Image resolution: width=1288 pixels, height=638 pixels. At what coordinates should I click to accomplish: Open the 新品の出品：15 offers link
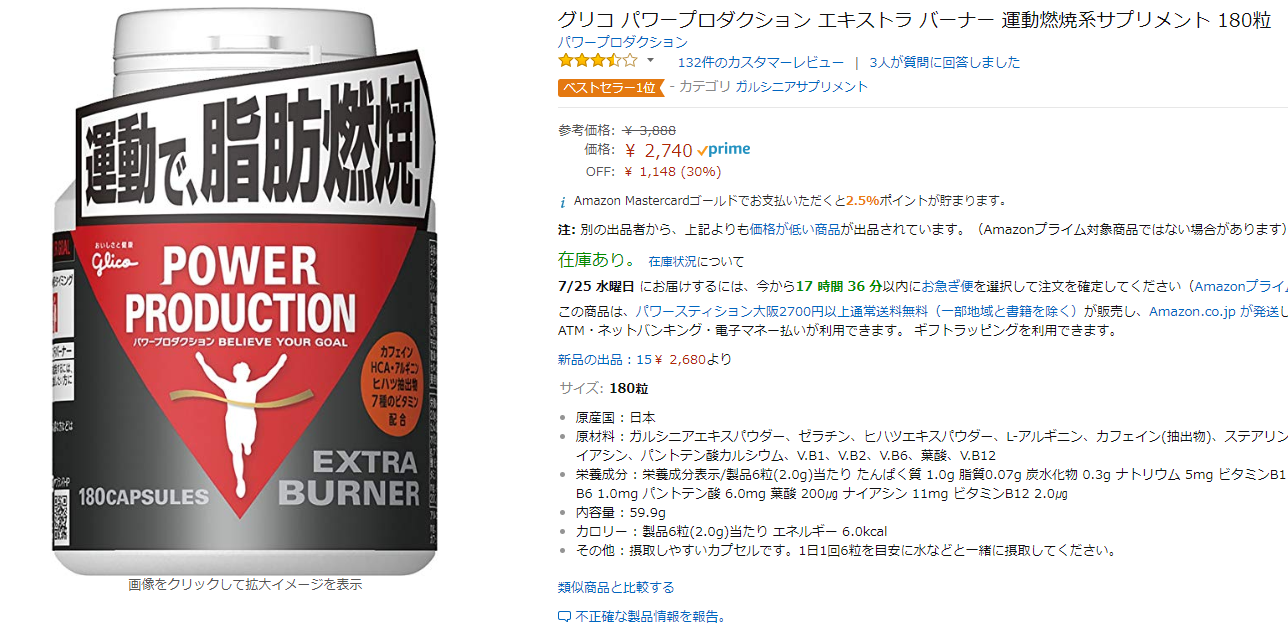[x=645, y=360]
